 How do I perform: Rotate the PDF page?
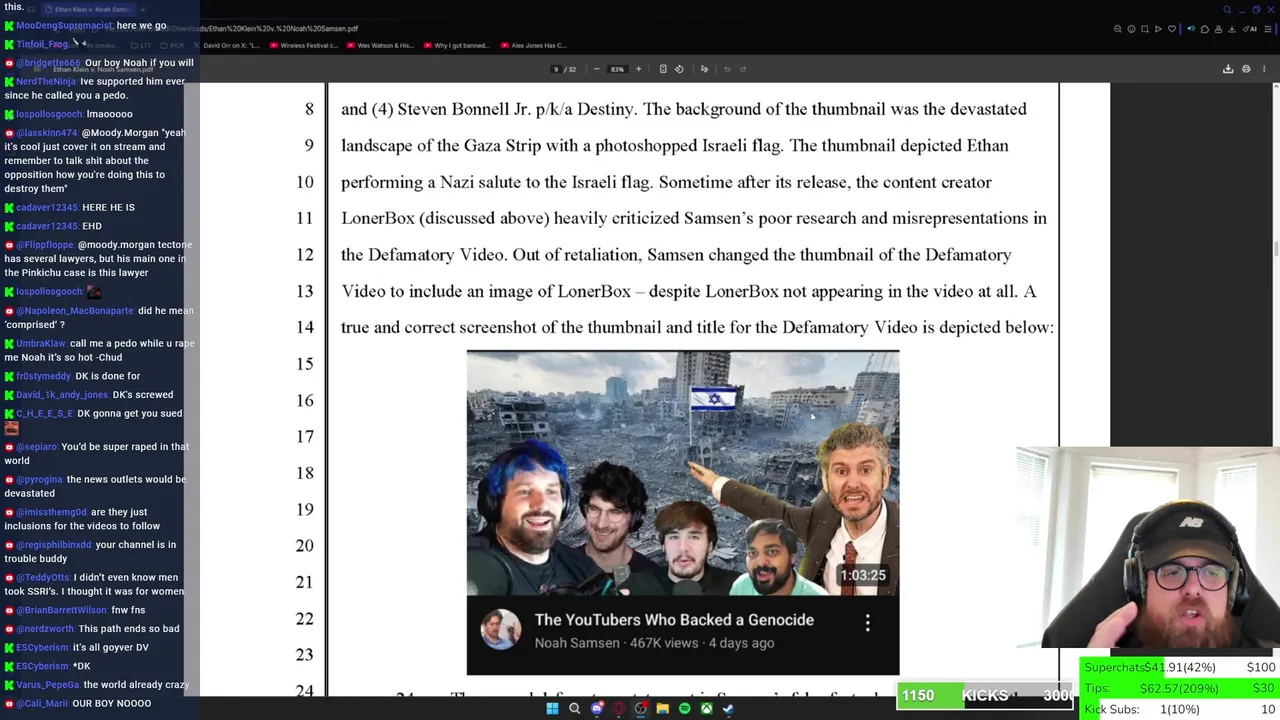(679, 69)
